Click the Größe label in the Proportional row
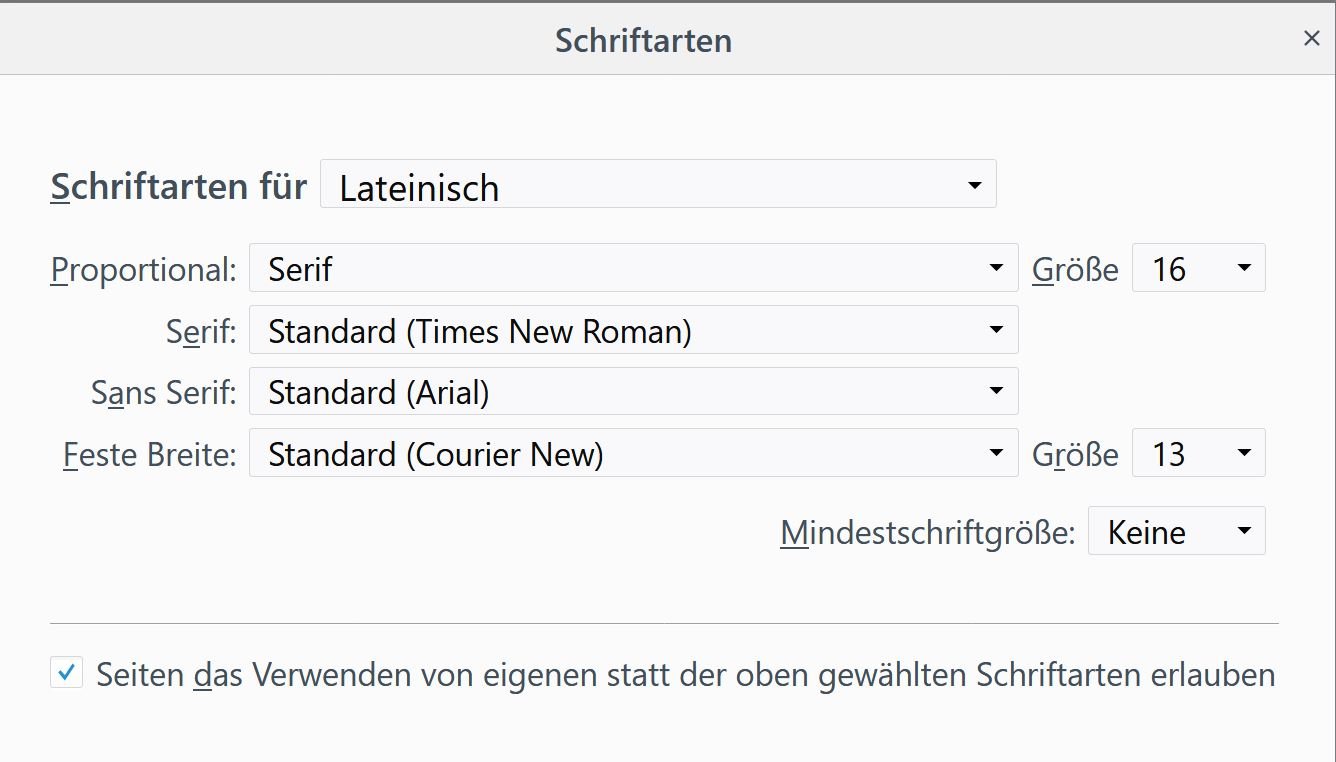Screen dimensions: 1336x762 click(x=1075, y=269)
